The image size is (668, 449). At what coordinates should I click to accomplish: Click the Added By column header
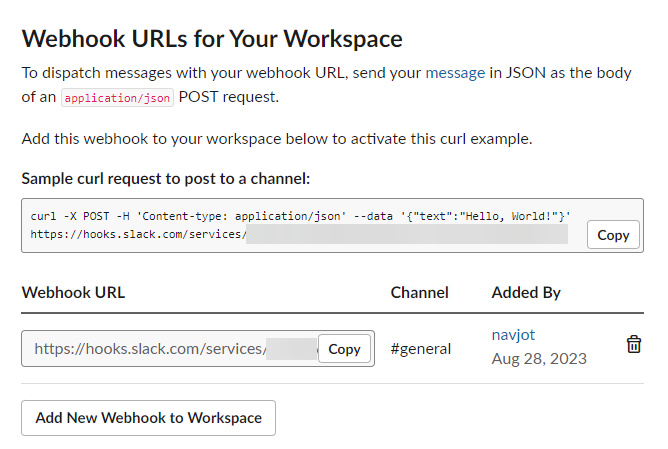click(526, 293)
